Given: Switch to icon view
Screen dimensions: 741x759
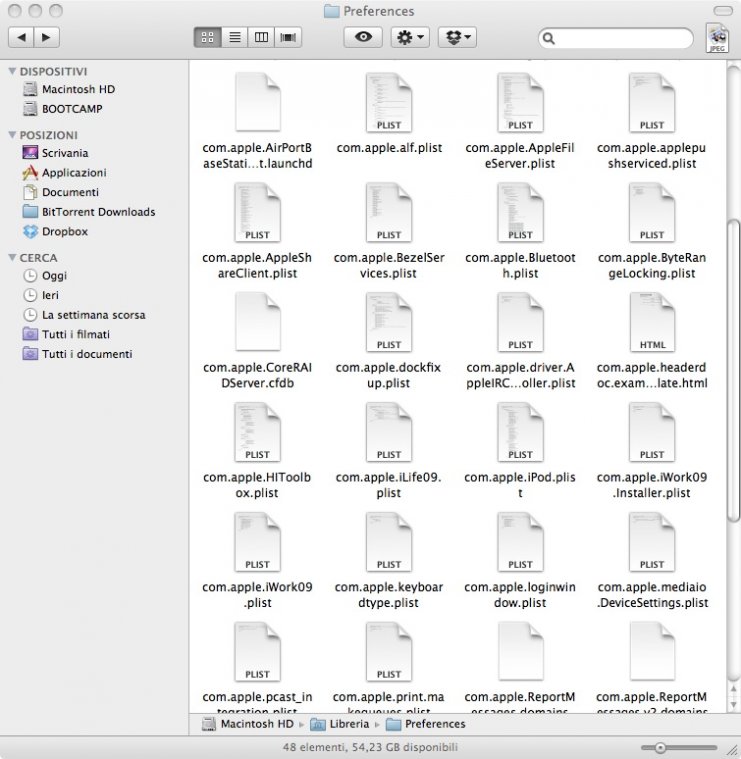Looking at the screenshot, I should pos(208,37).
